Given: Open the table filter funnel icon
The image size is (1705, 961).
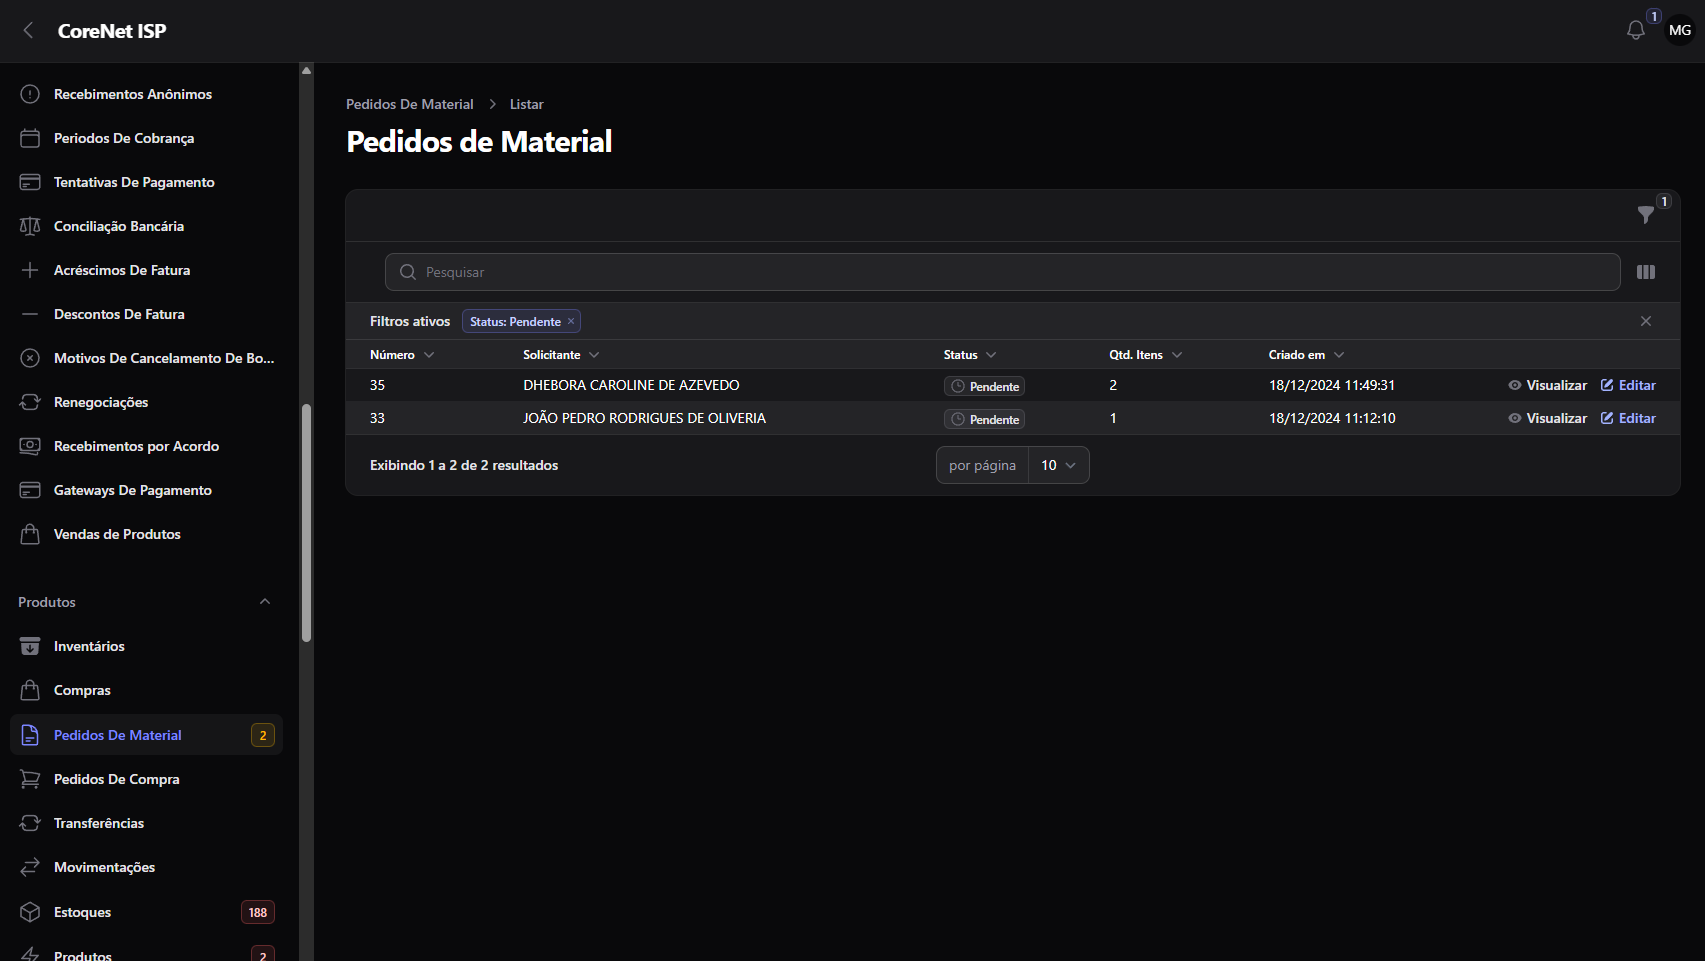Looking at the screenshot, I should tap(1646, 215).
